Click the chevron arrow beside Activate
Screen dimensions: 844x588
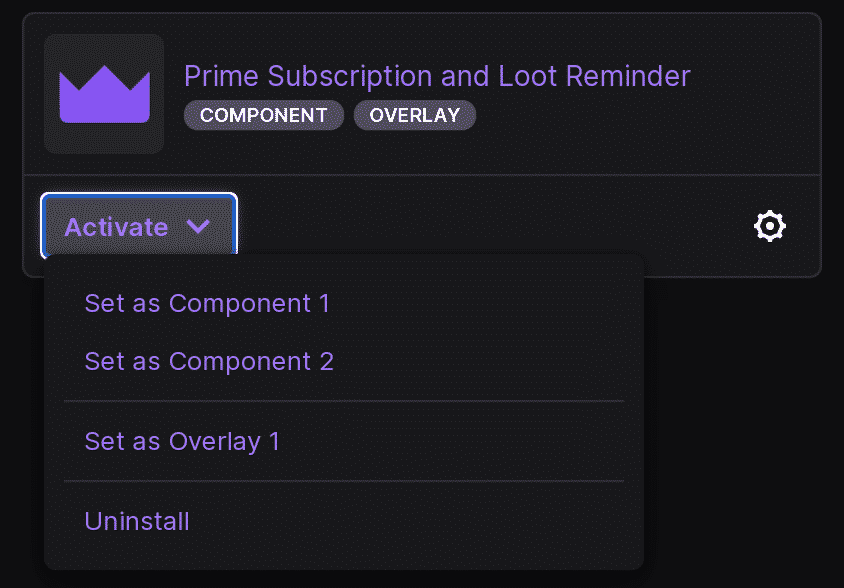pos(198,227)
